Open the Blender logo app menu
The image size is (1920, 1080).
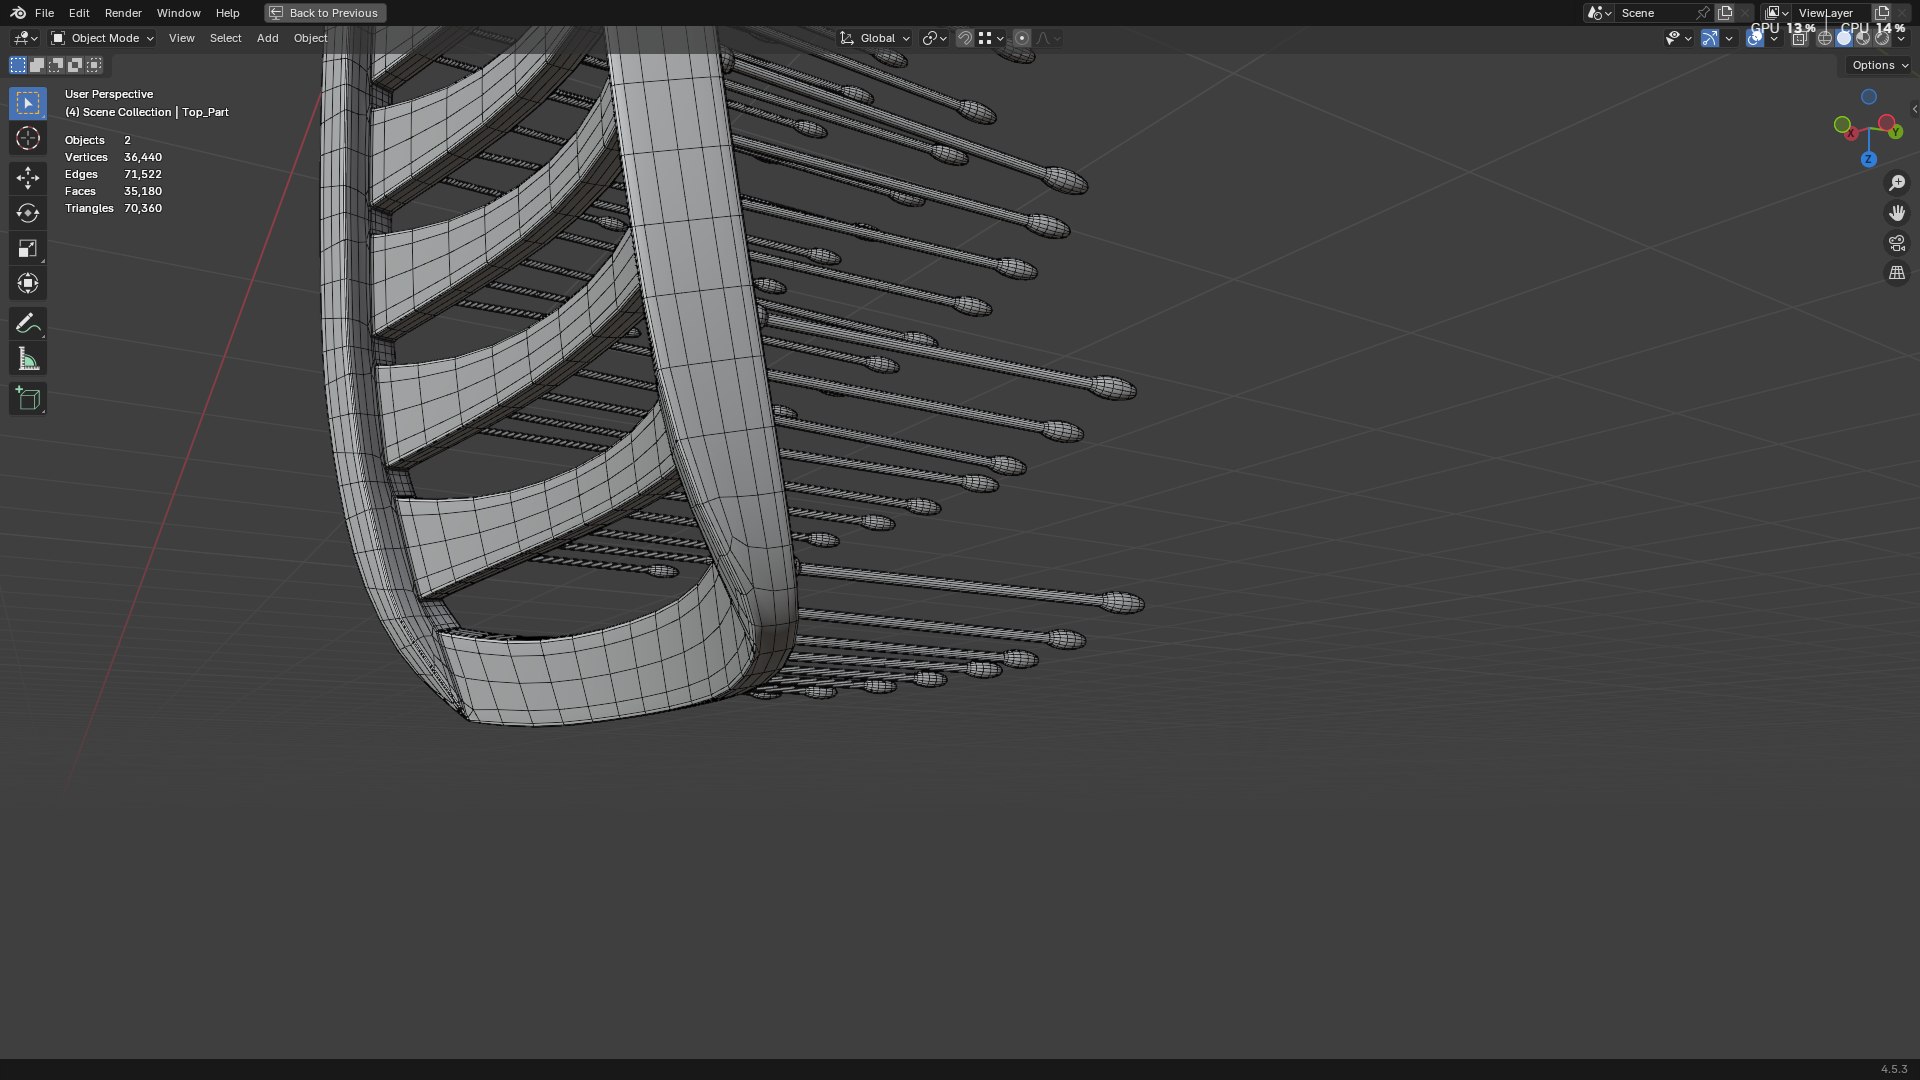[18, 13]
